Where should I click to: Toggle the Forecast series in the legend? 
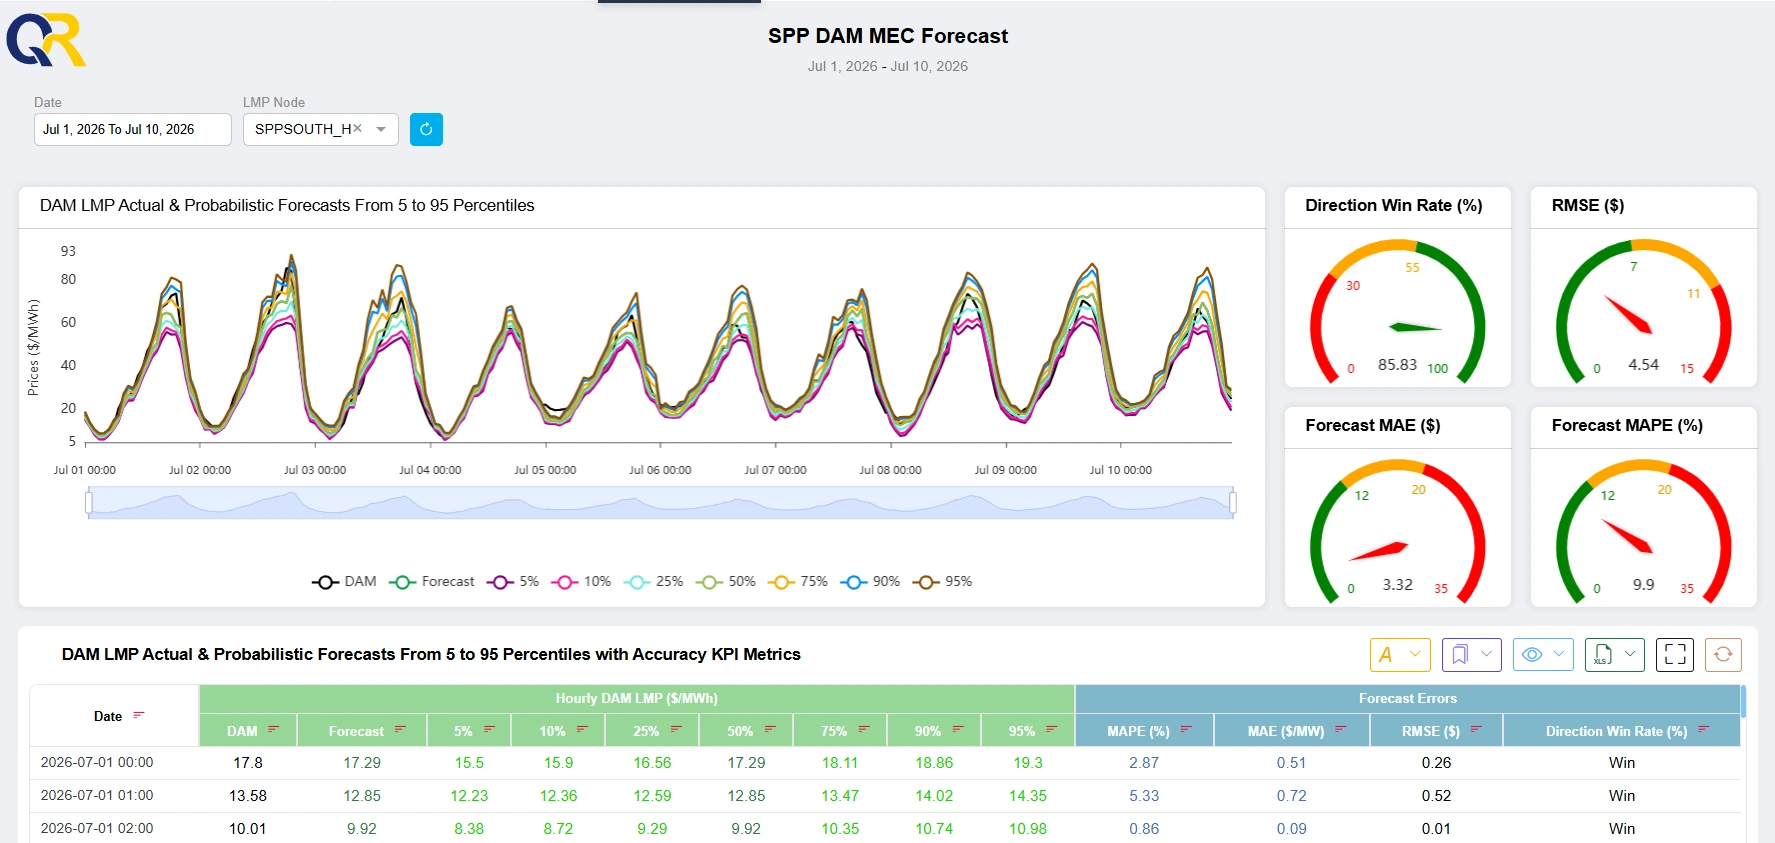point(432,581)
